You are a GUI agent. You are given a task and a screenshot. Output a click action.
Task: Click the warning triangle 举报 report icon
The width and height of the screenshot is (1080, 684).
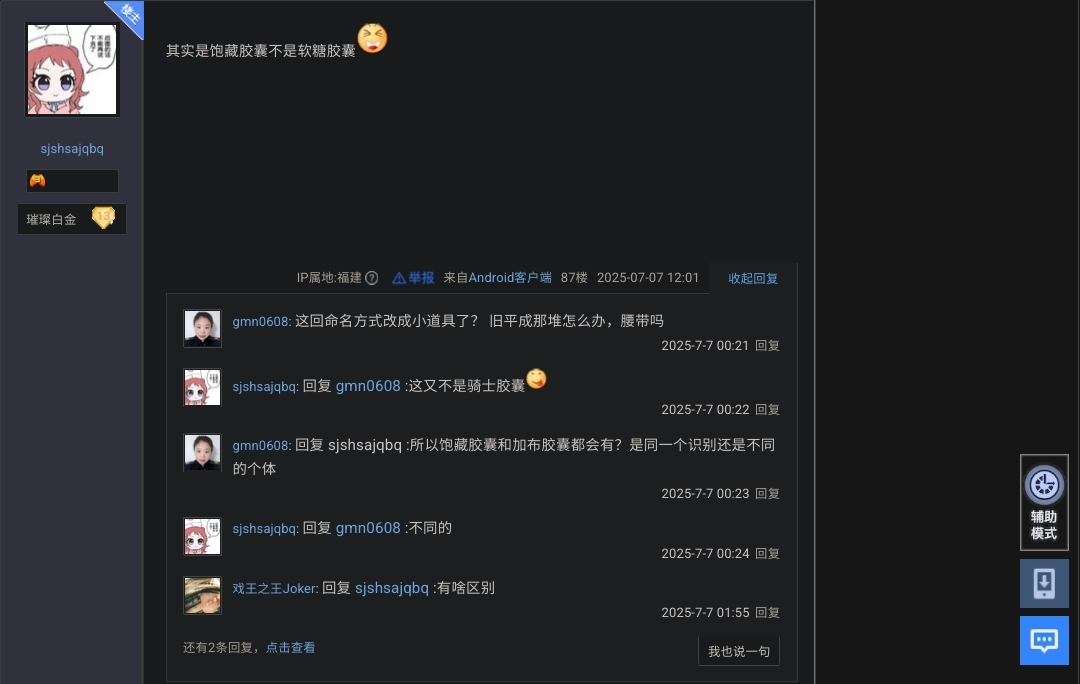coord(399,278)
